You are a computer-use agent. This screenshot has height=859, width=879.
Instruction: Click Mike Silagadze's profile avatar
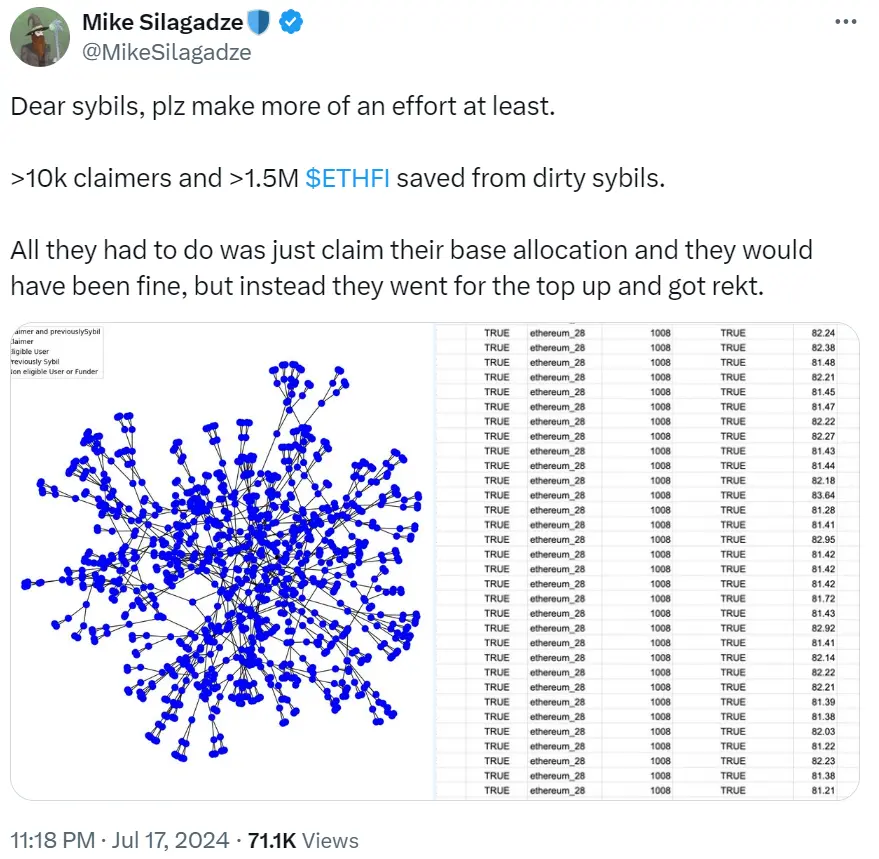click(38, 38)
